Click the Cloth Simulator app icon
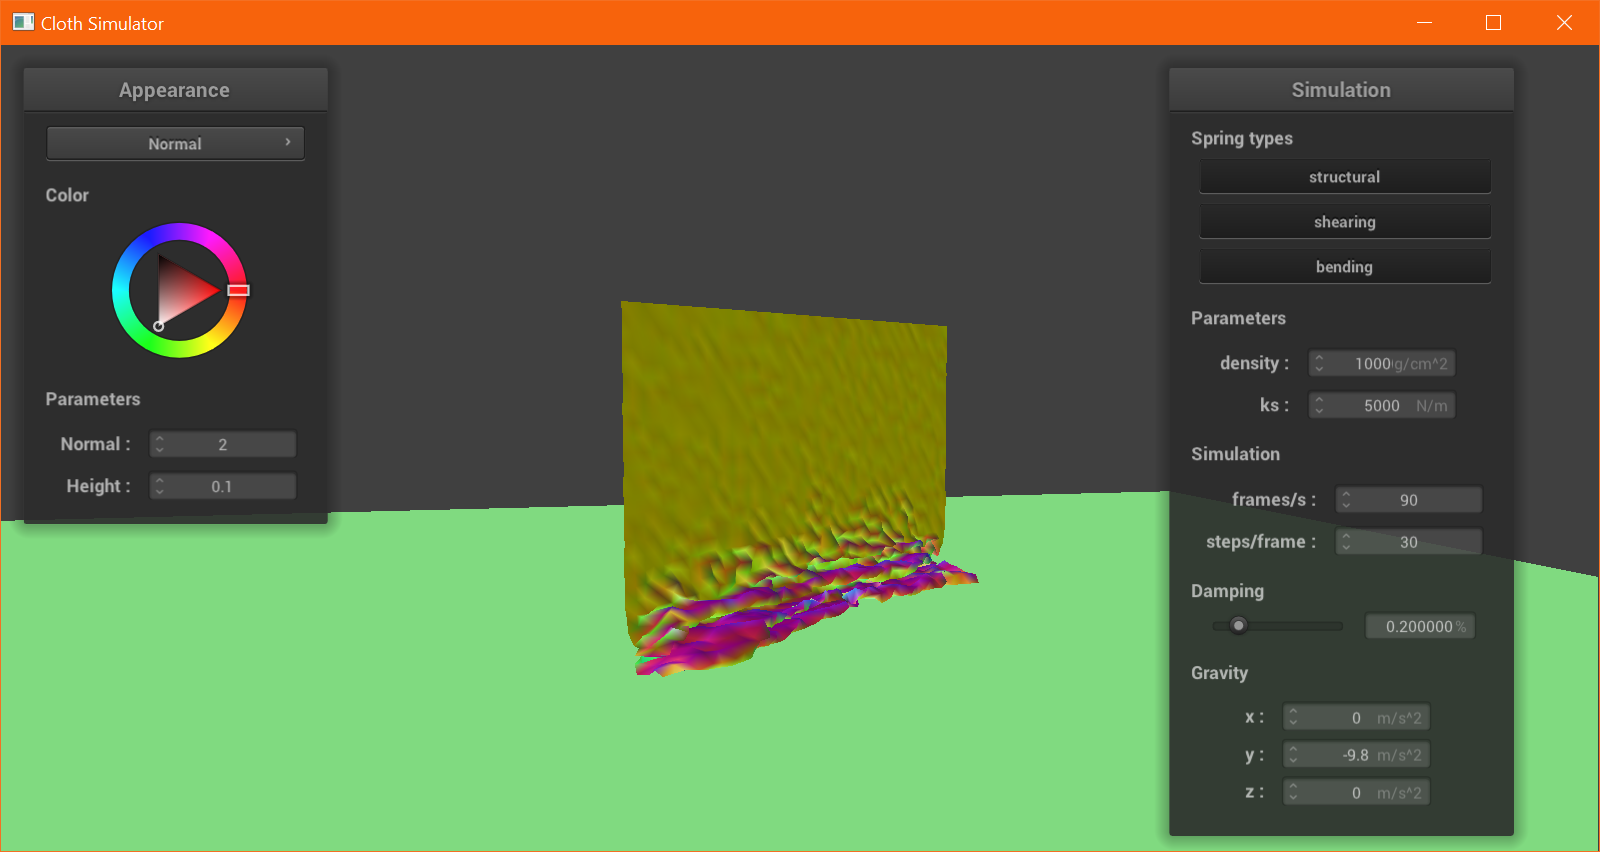The height and width of the screenshot is (852, 1600). tap(23, 22)
